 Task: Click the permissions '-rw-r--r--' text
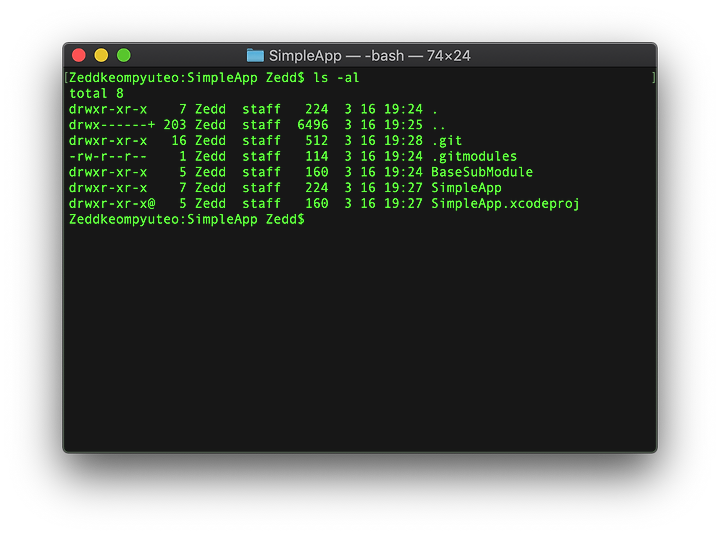tap(108, 156)
